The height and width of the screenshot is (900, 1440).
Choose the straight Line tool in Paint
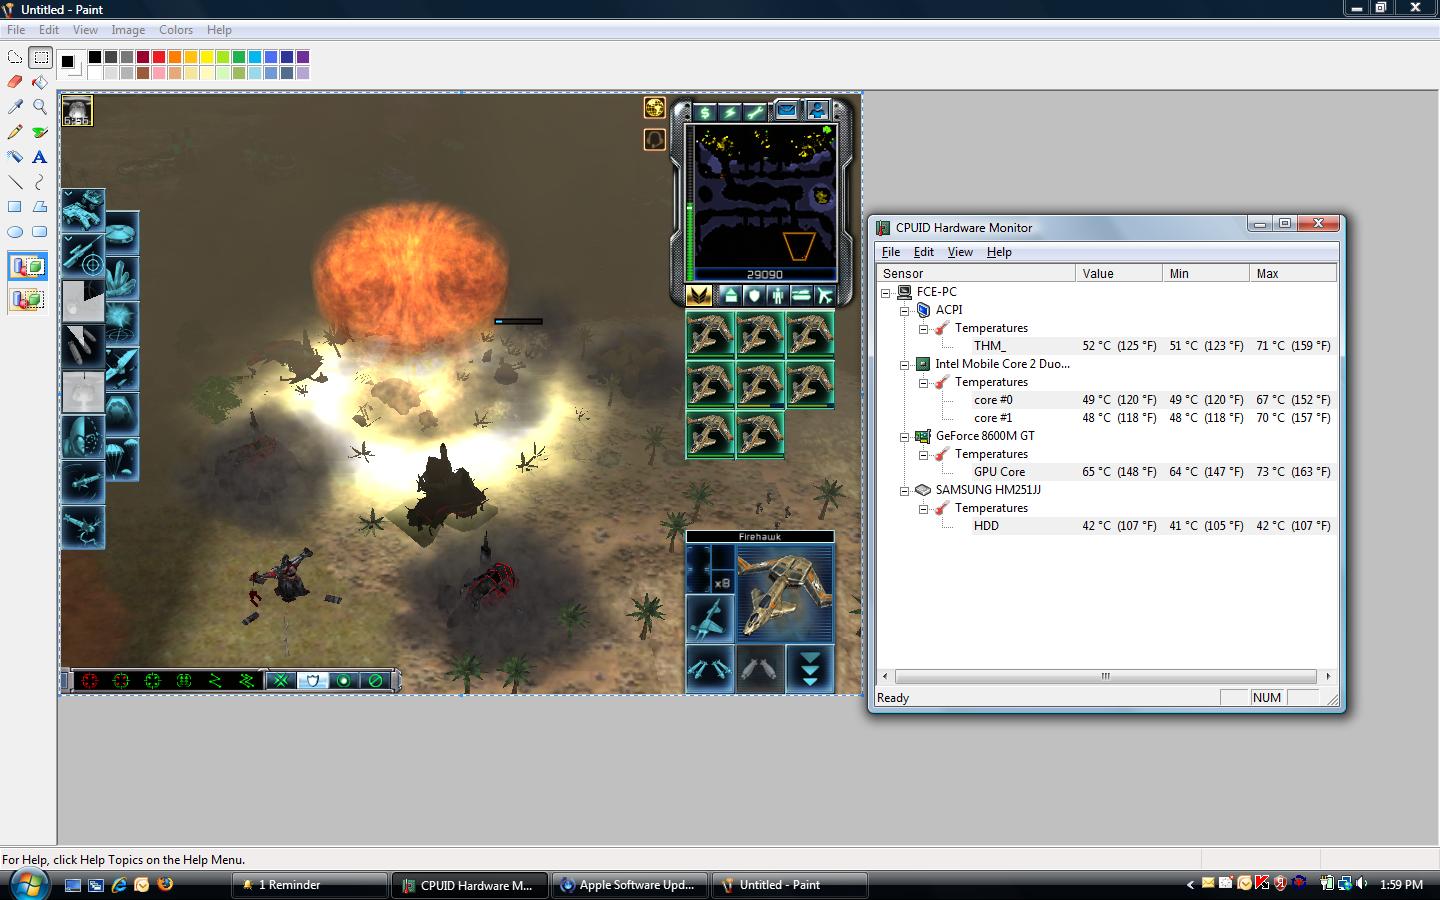15,182
